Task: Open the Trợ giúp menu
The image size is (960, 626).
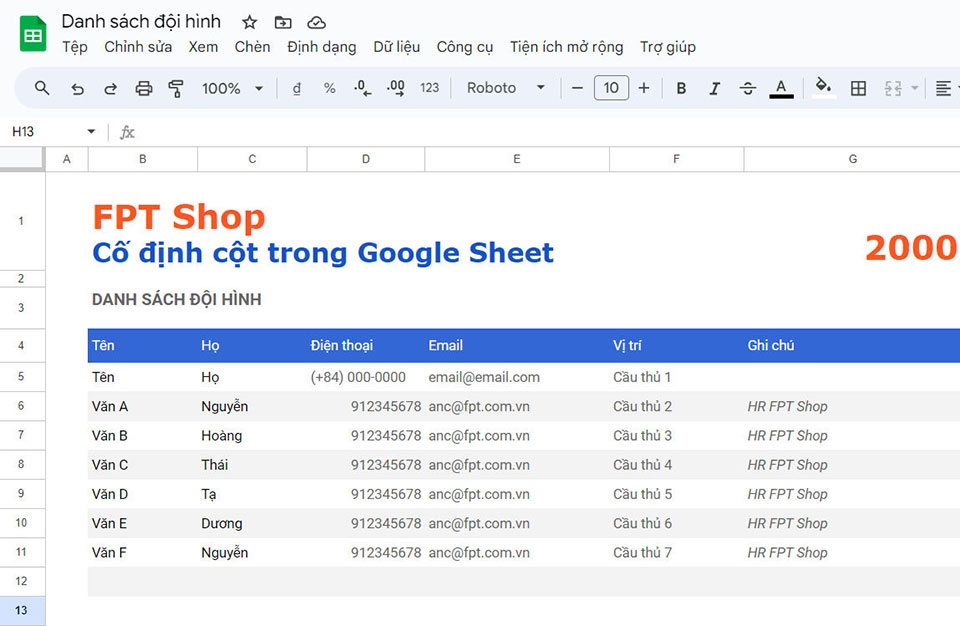Action: tap(667, 47)
